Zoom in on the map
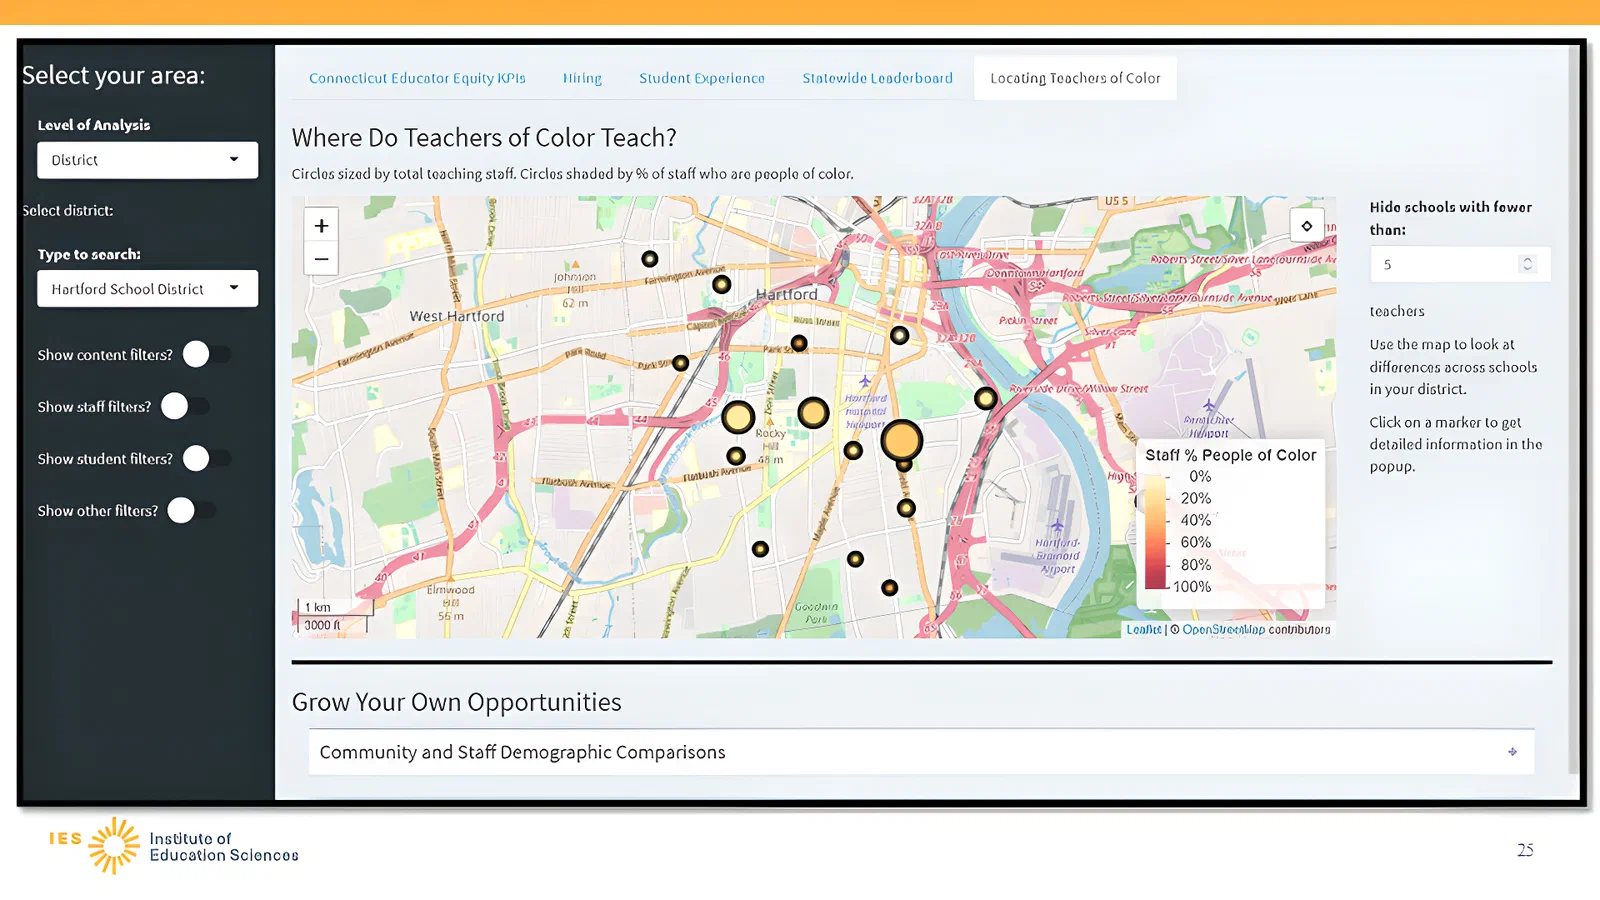1600x900 pixels. click(x=321, y=226)
